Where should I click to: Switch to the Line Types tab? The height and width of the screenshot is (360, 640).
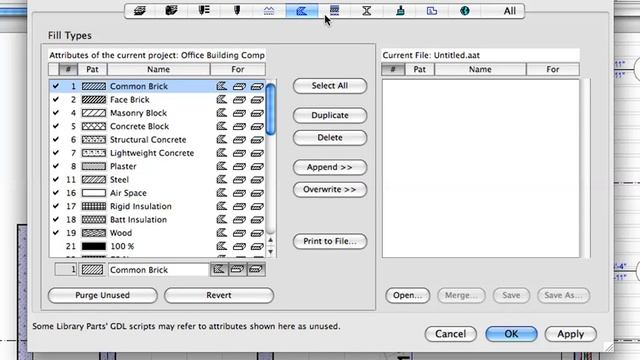[x=269, y=11]
